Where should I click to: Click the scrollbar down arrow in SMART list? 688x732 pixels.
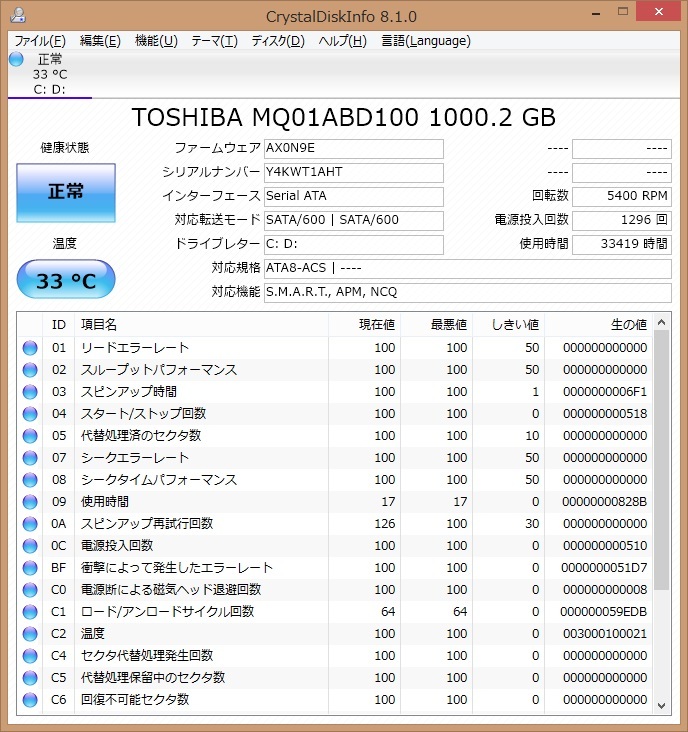[661, 706]
